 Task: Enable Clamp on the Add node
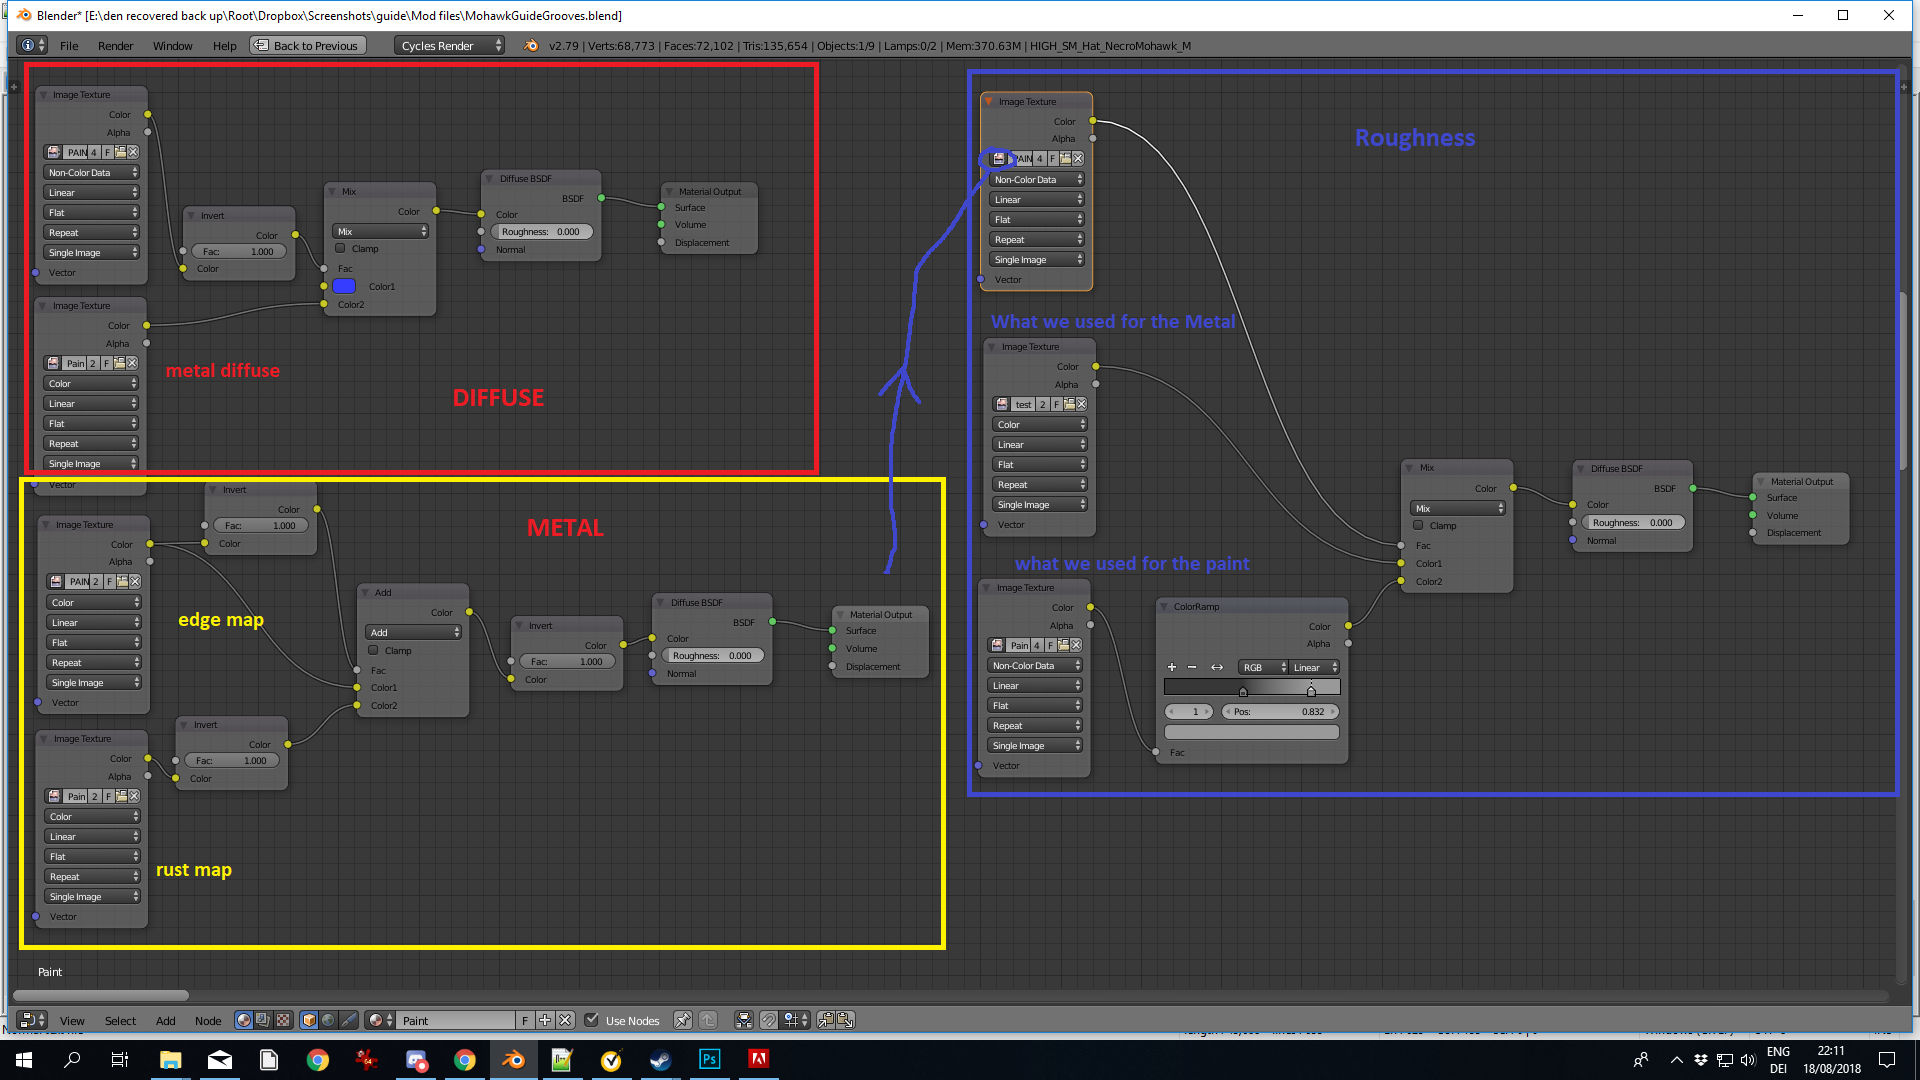pos(373,650)
